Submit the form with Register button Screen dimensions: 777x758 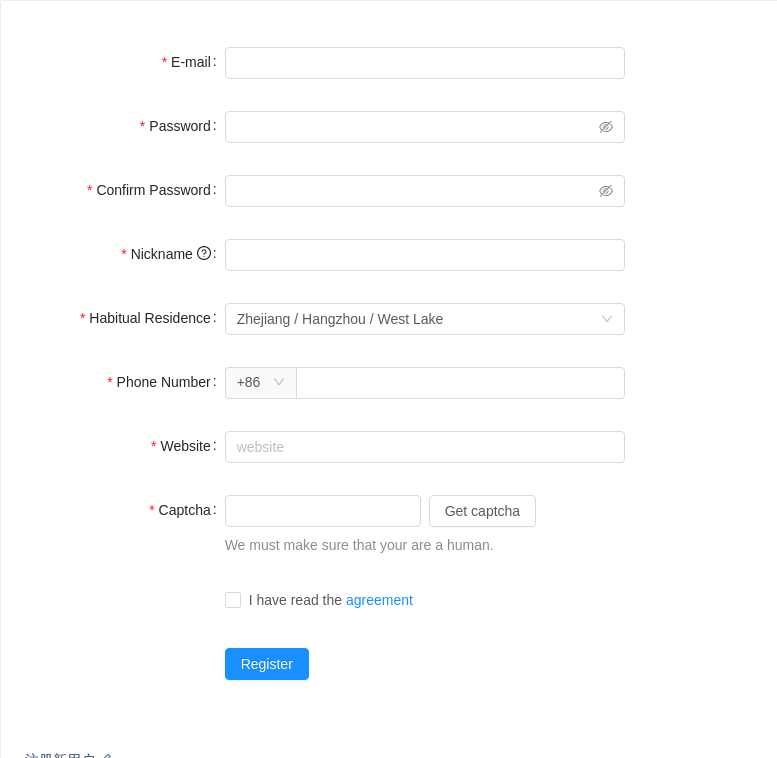267,664
